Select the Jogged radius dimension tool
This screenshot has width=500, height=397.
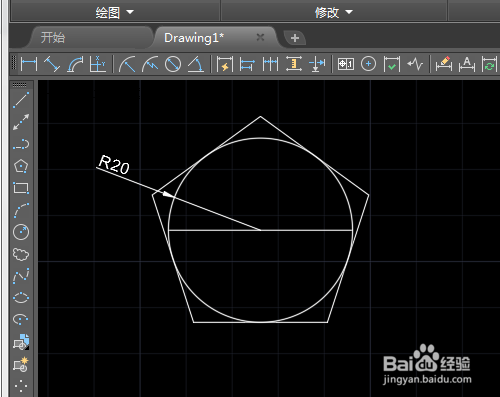[150, 64]
